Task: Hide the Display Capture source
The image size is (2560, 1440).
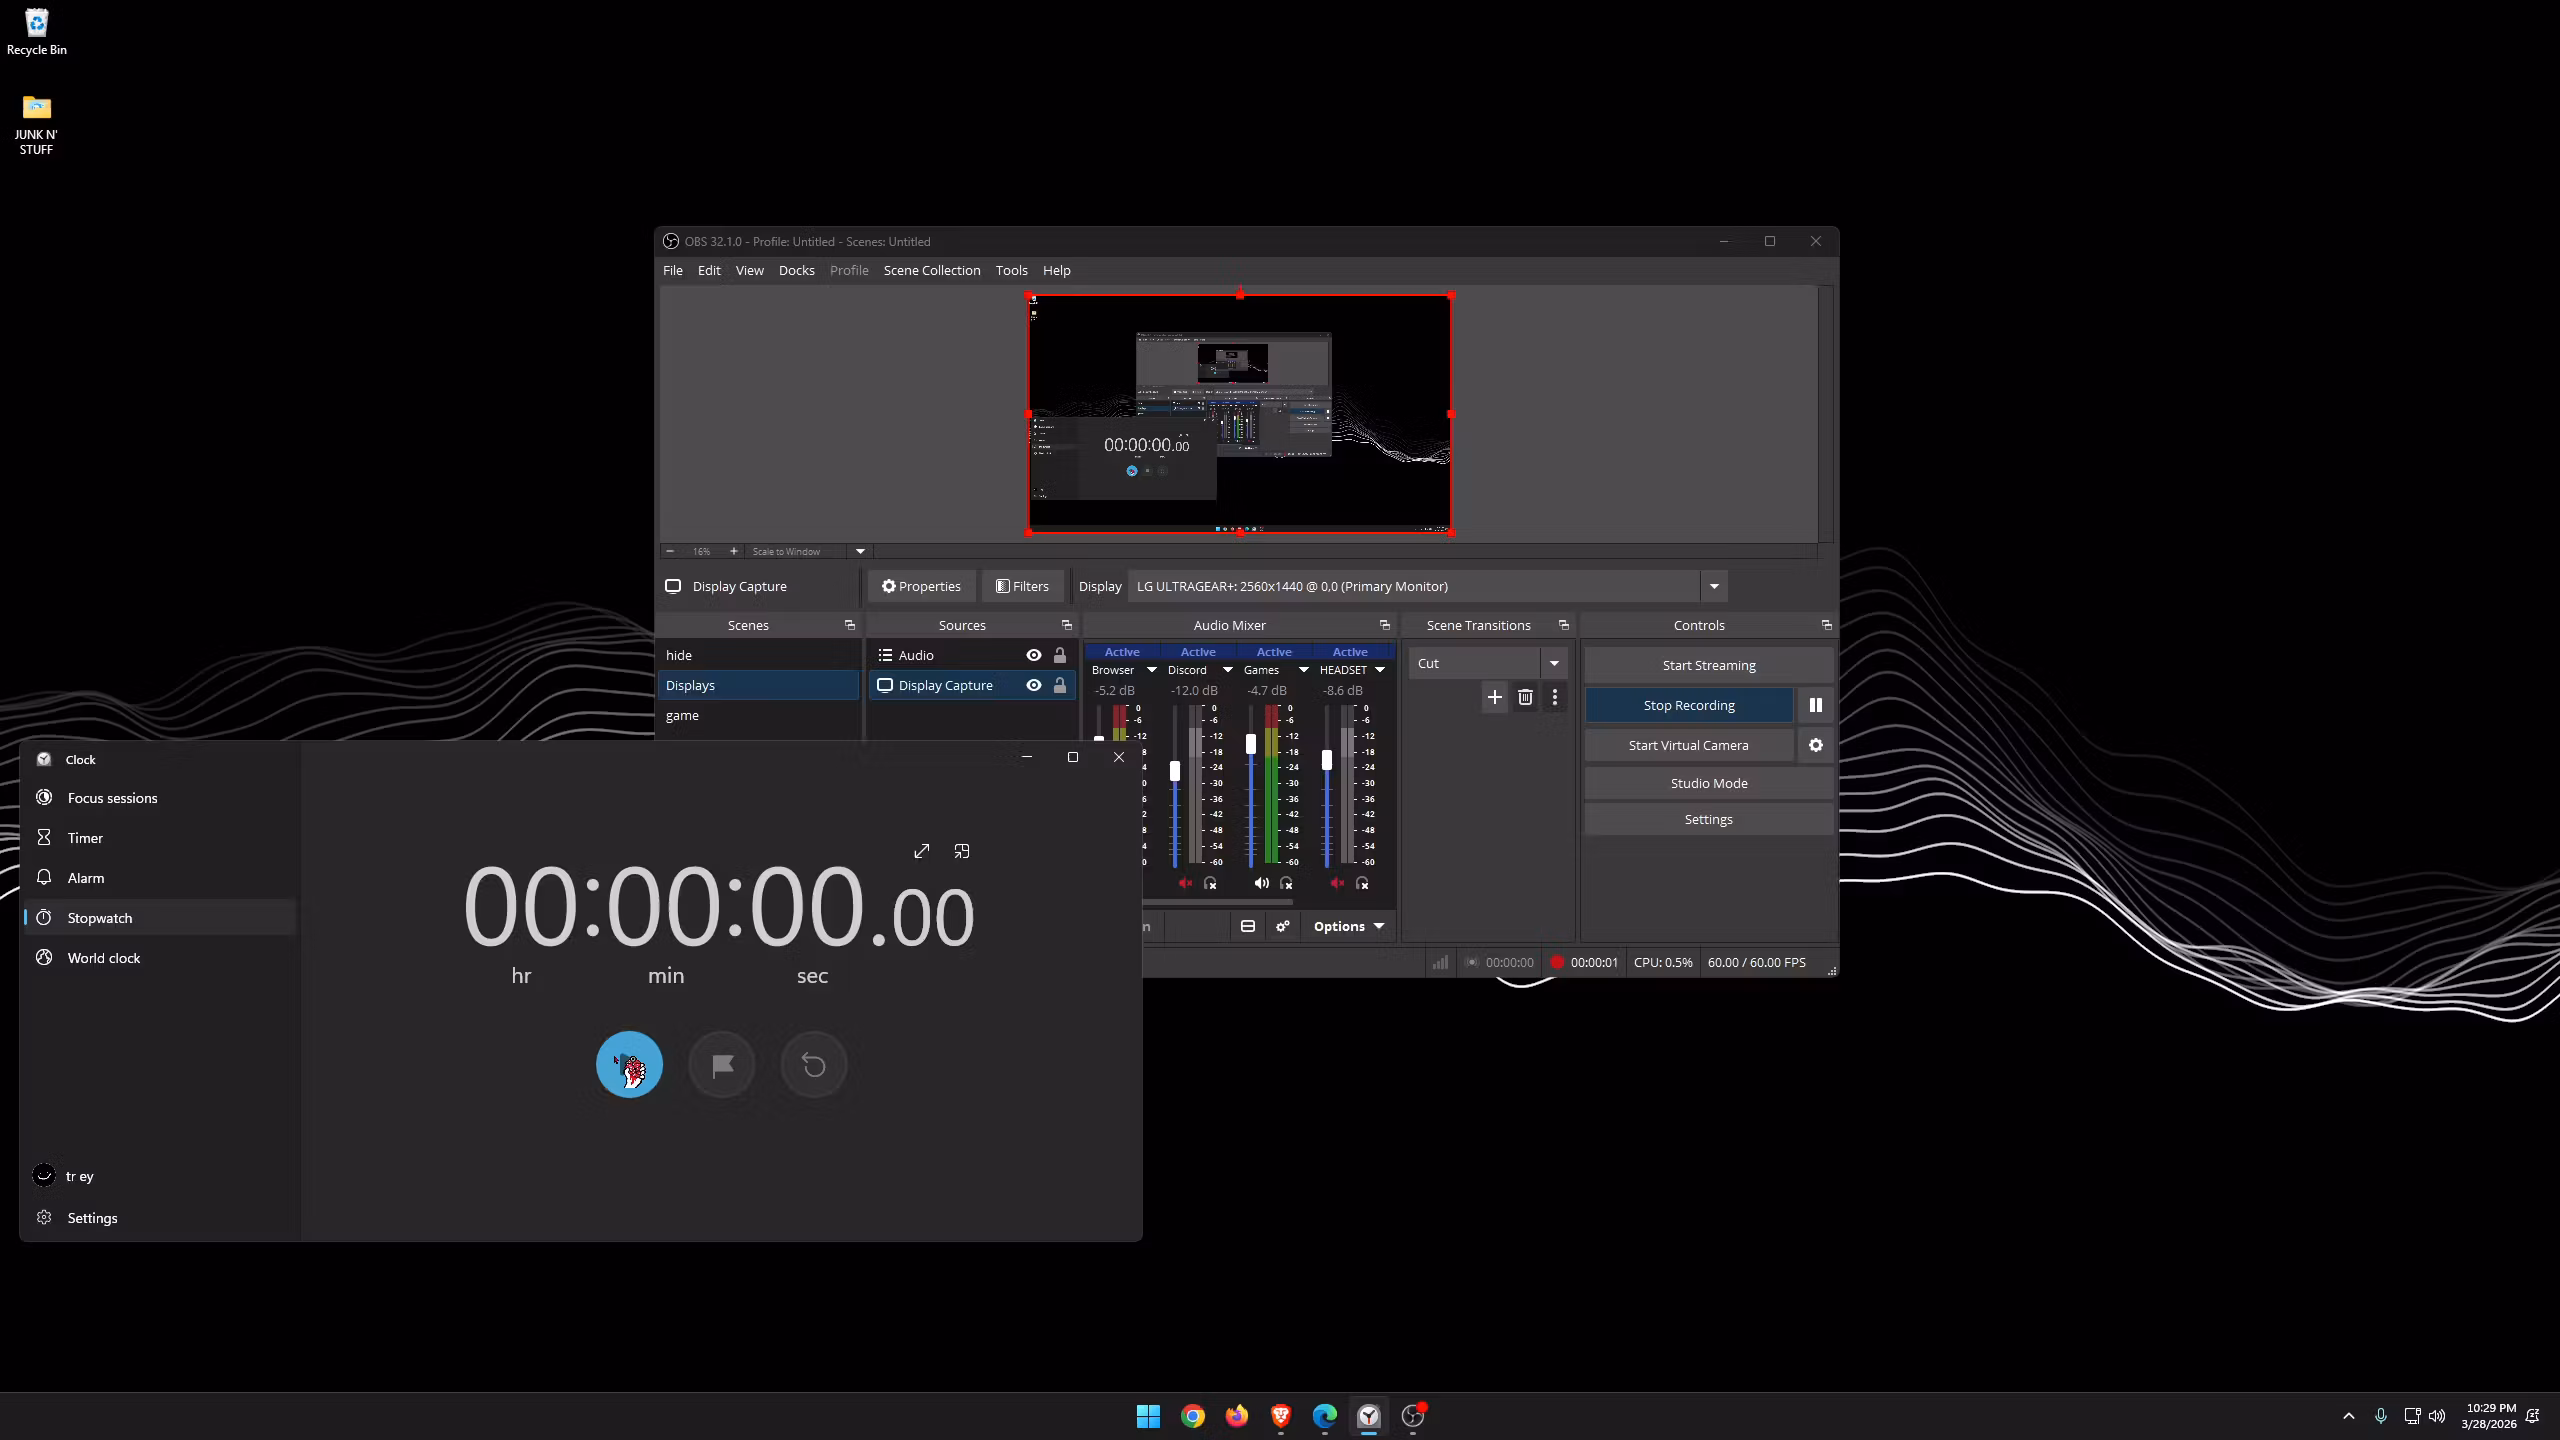Action: pos(1034,685)
